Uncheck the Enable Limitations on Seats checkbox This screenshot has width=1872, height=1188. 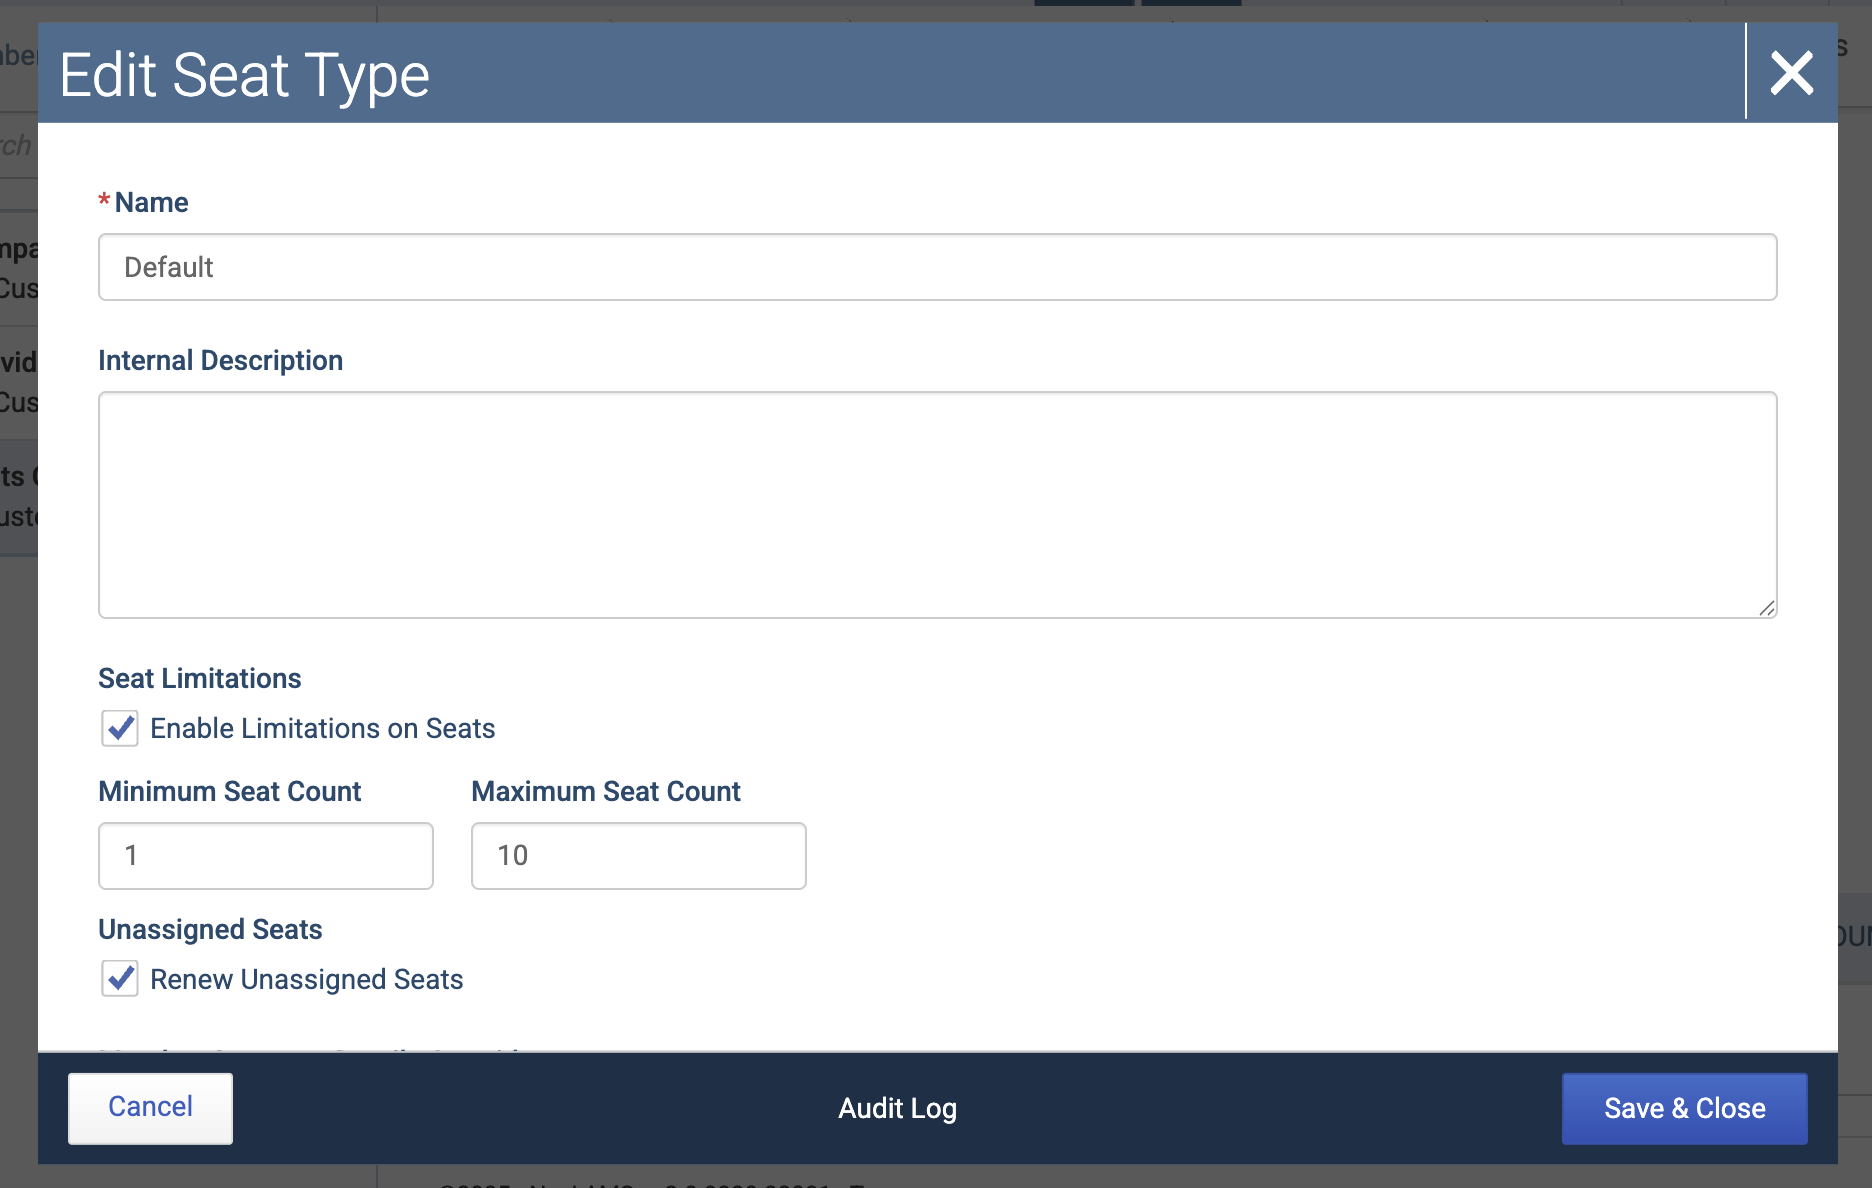[x=120, y=728]
